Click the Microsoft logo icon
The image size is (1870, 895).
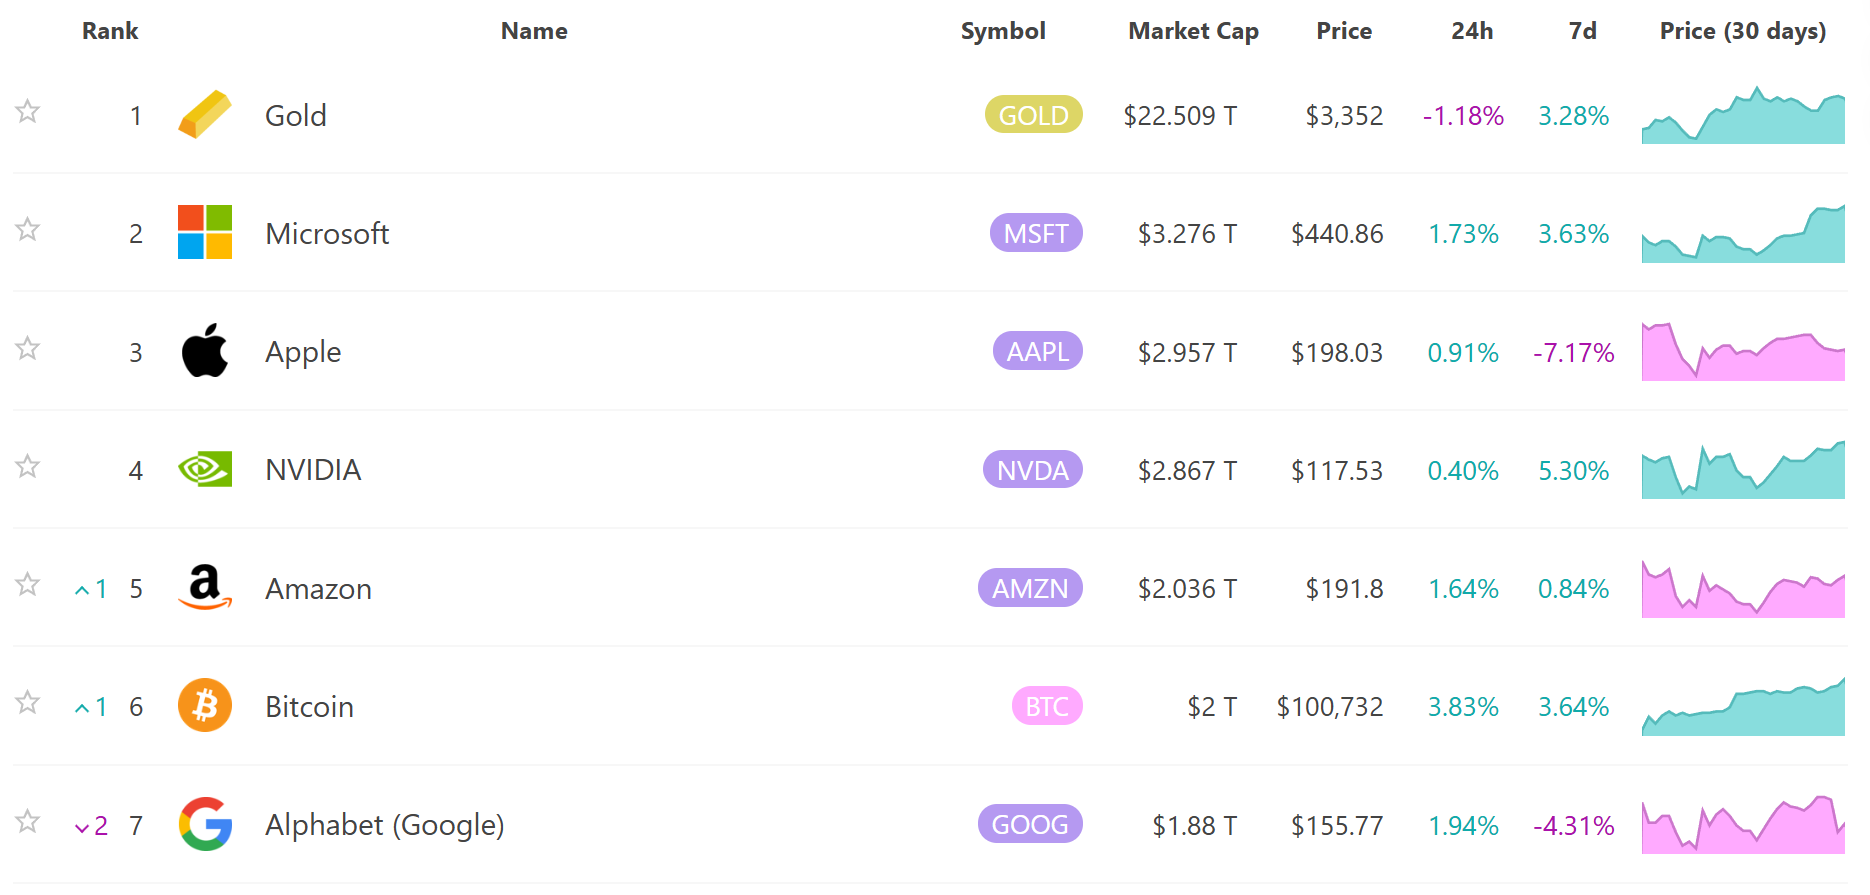205,232
